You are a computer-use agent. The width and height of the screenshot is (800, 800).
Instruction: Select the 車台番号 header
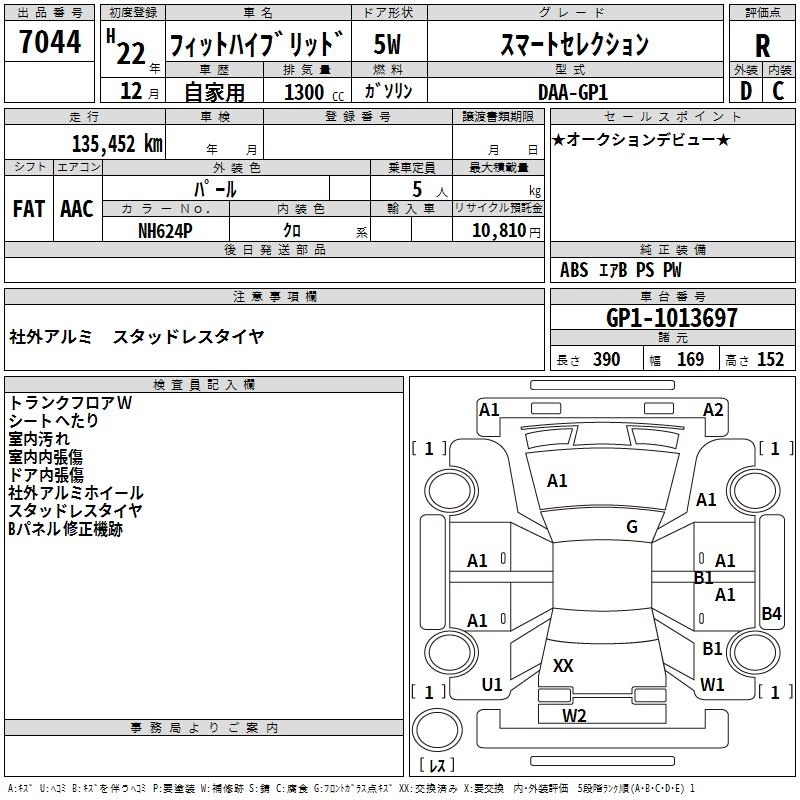coord(672,296)
